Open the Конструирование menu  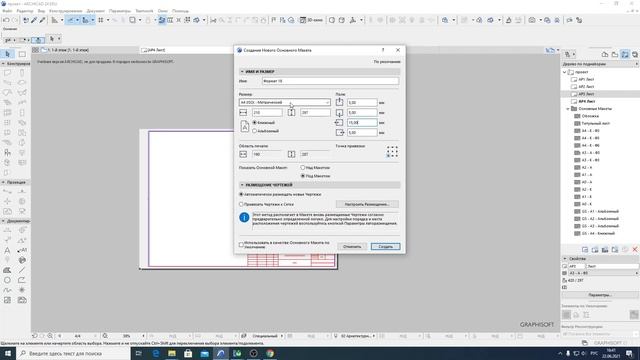pyautogui.click(x=65, y=11)
